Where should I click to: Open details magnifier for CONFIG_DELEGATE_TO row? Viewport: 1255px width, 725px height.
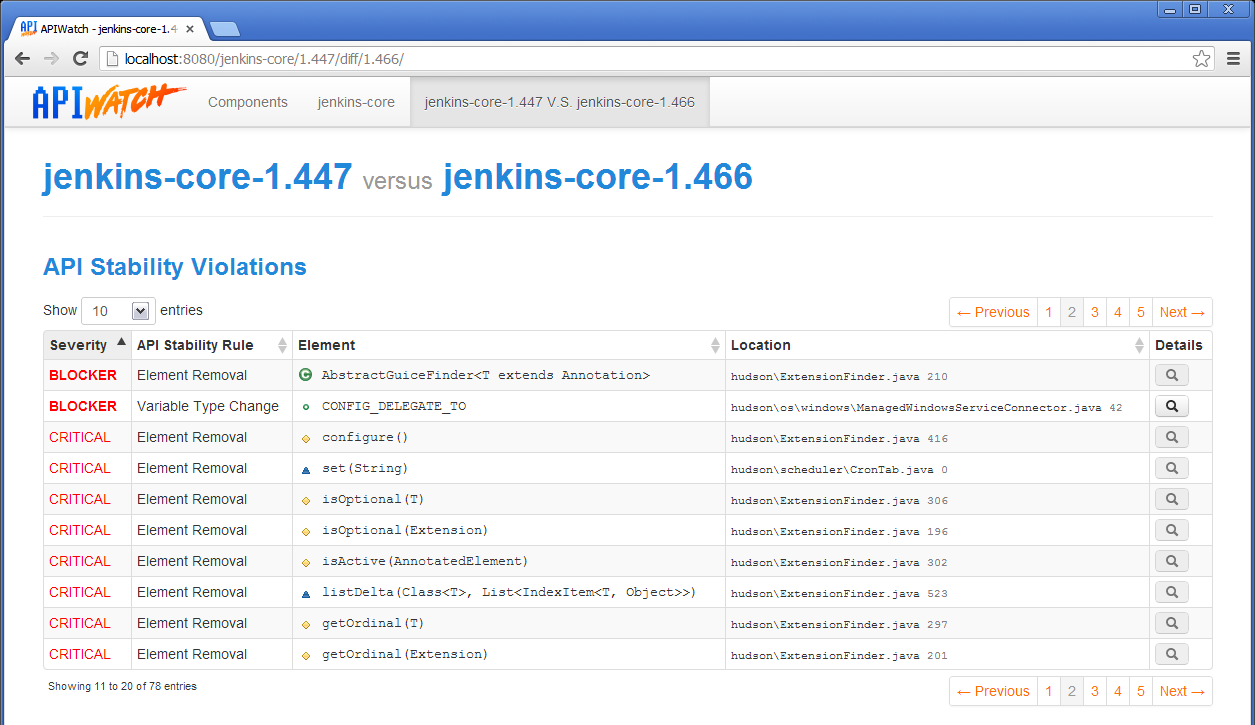point(1171,407)
